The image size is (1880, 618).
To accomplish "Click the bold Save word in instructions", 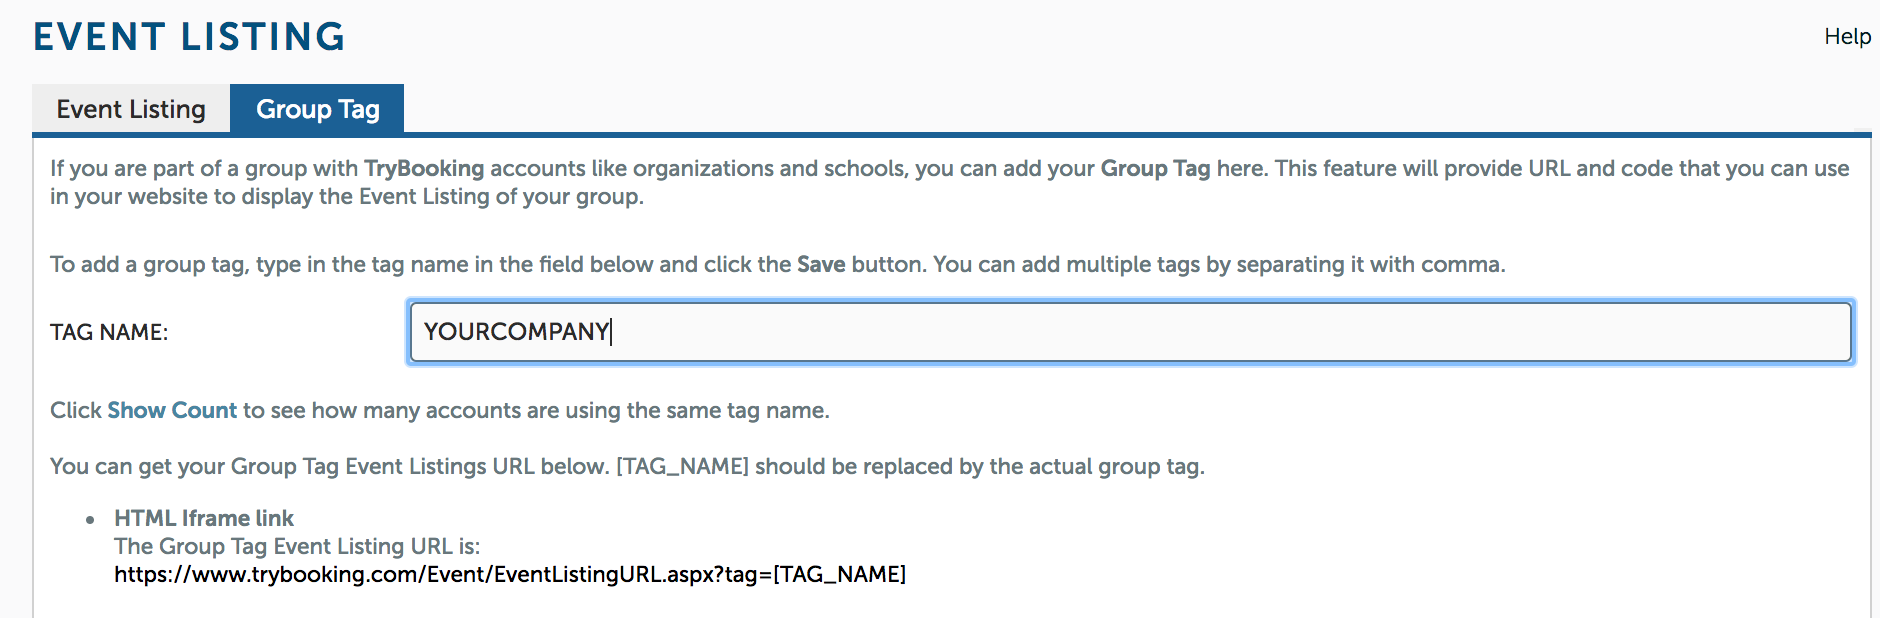I will coord(821,264).
